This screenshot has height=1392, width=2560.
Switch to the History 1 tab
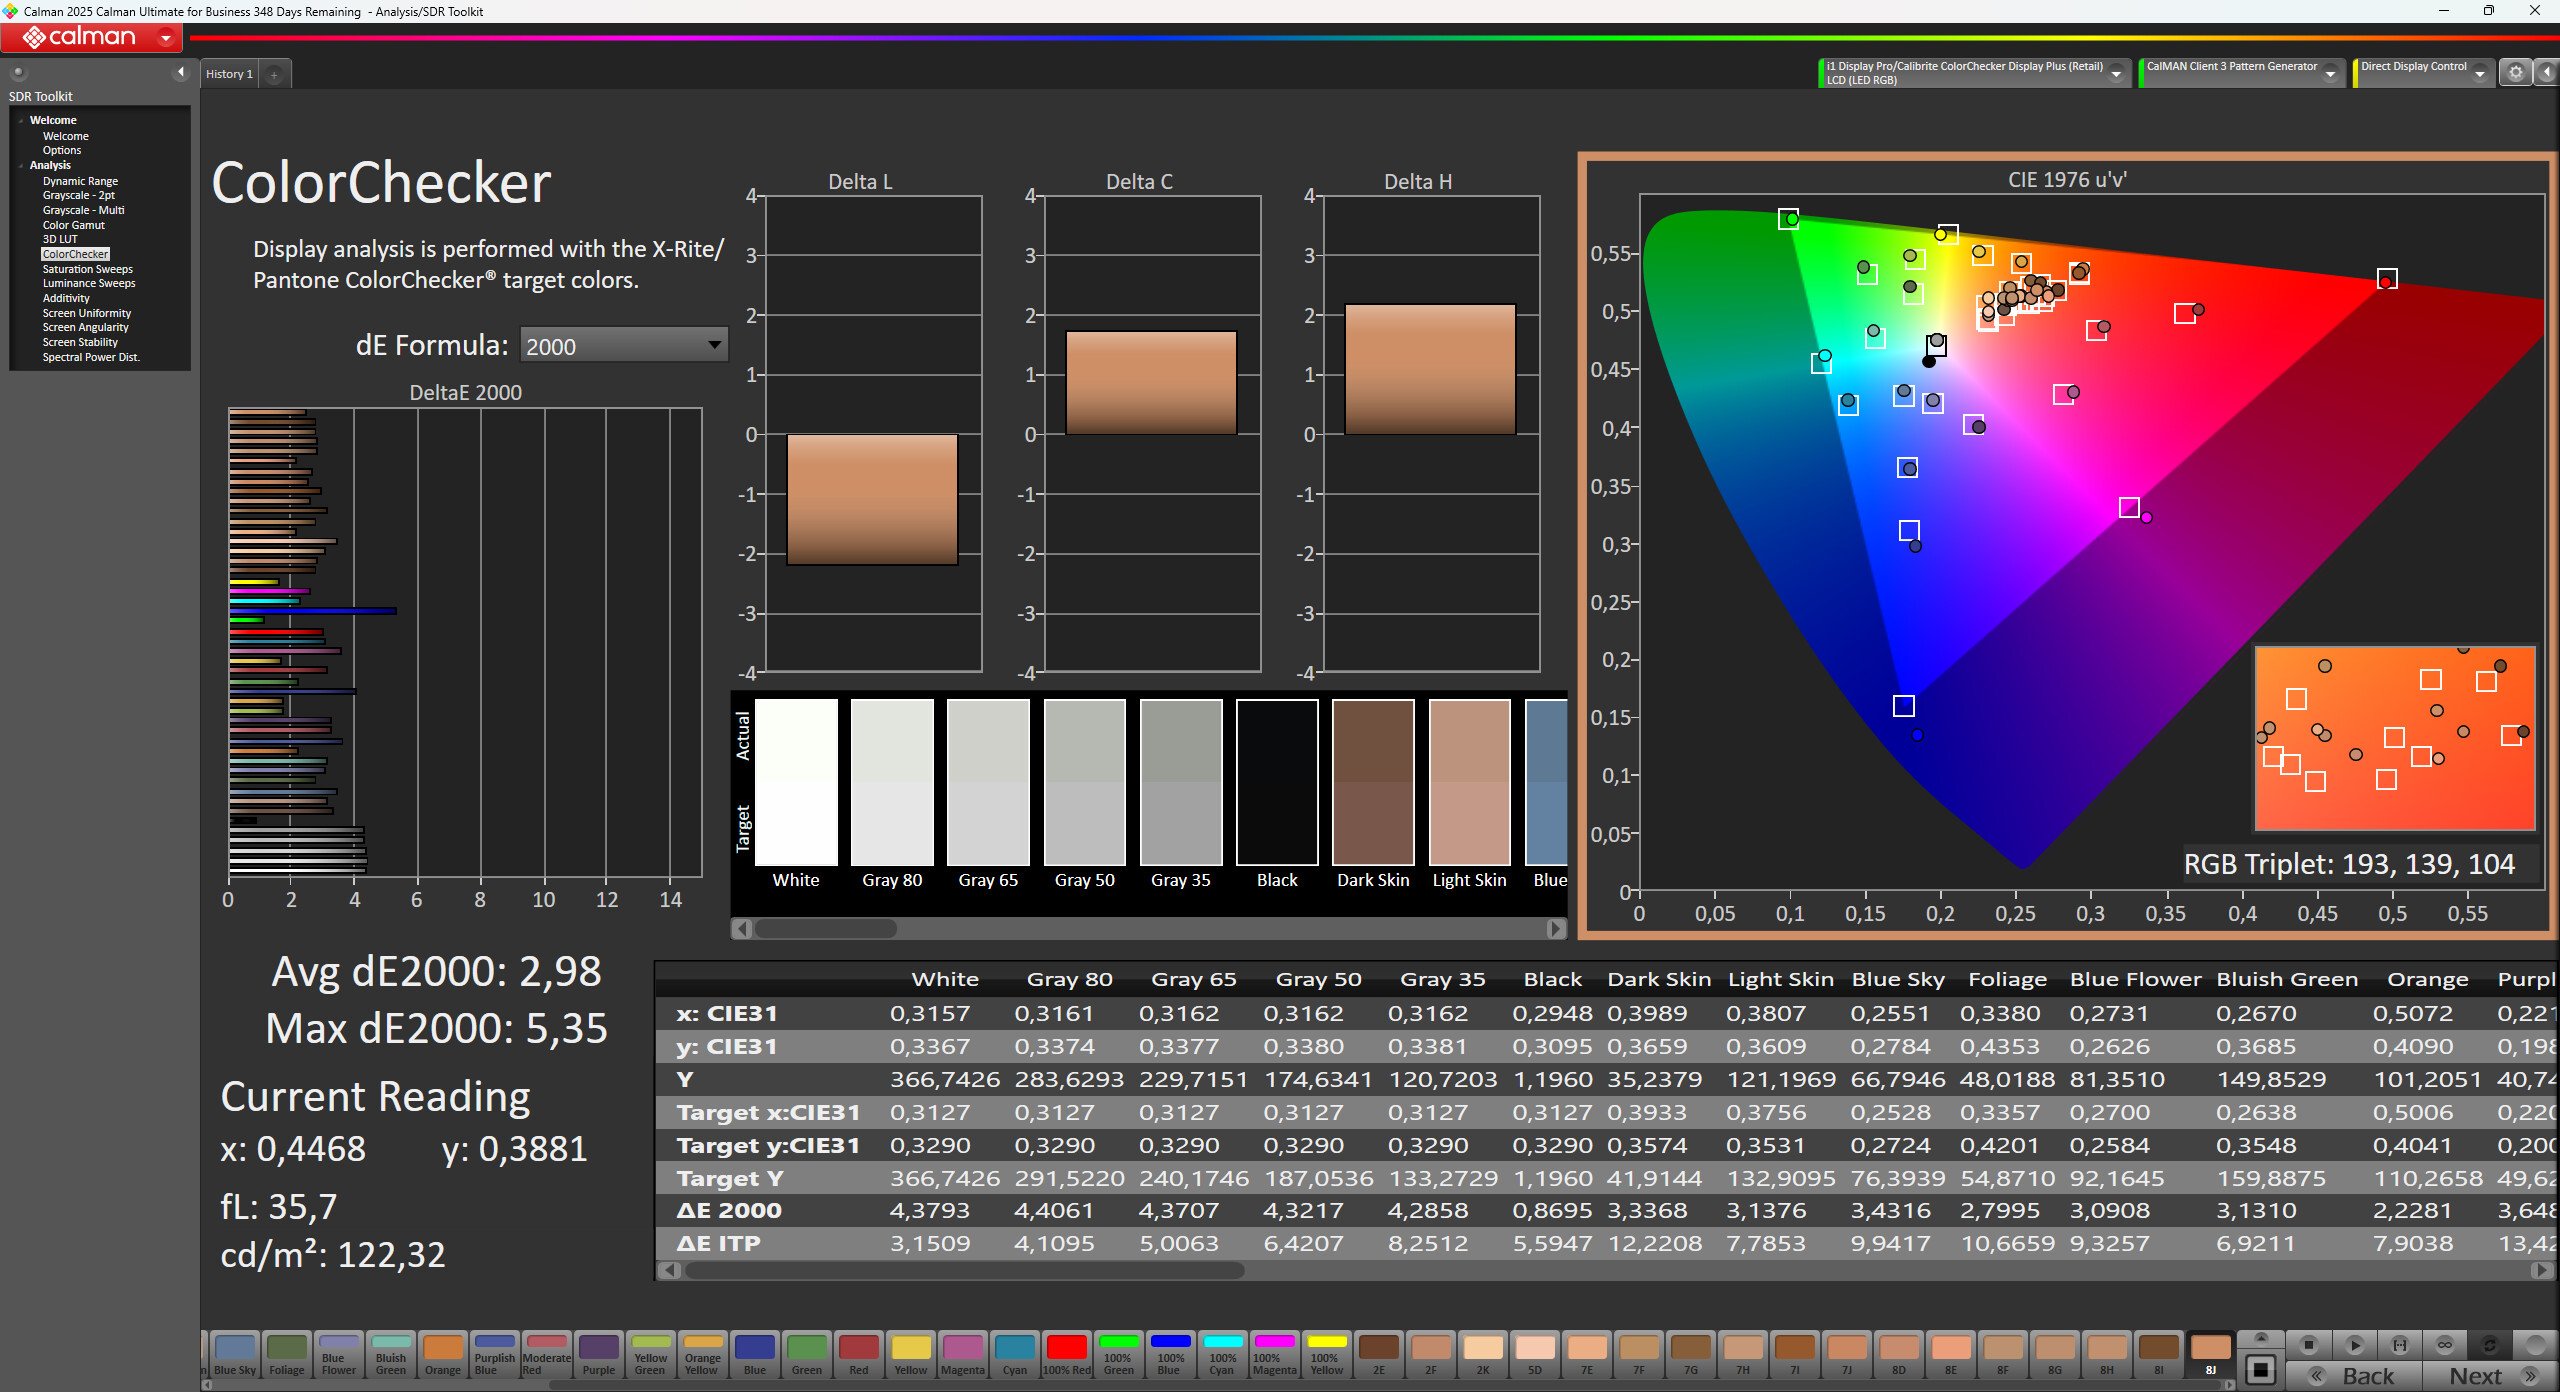point(229,74)
